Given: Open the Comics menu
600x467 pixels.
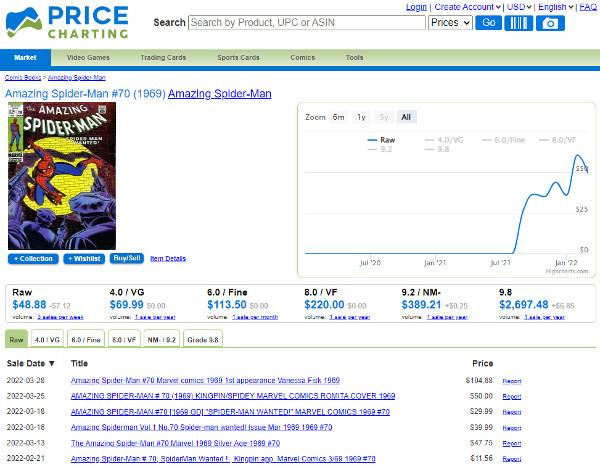Looking at the screenshot, I should coord(302,57).
